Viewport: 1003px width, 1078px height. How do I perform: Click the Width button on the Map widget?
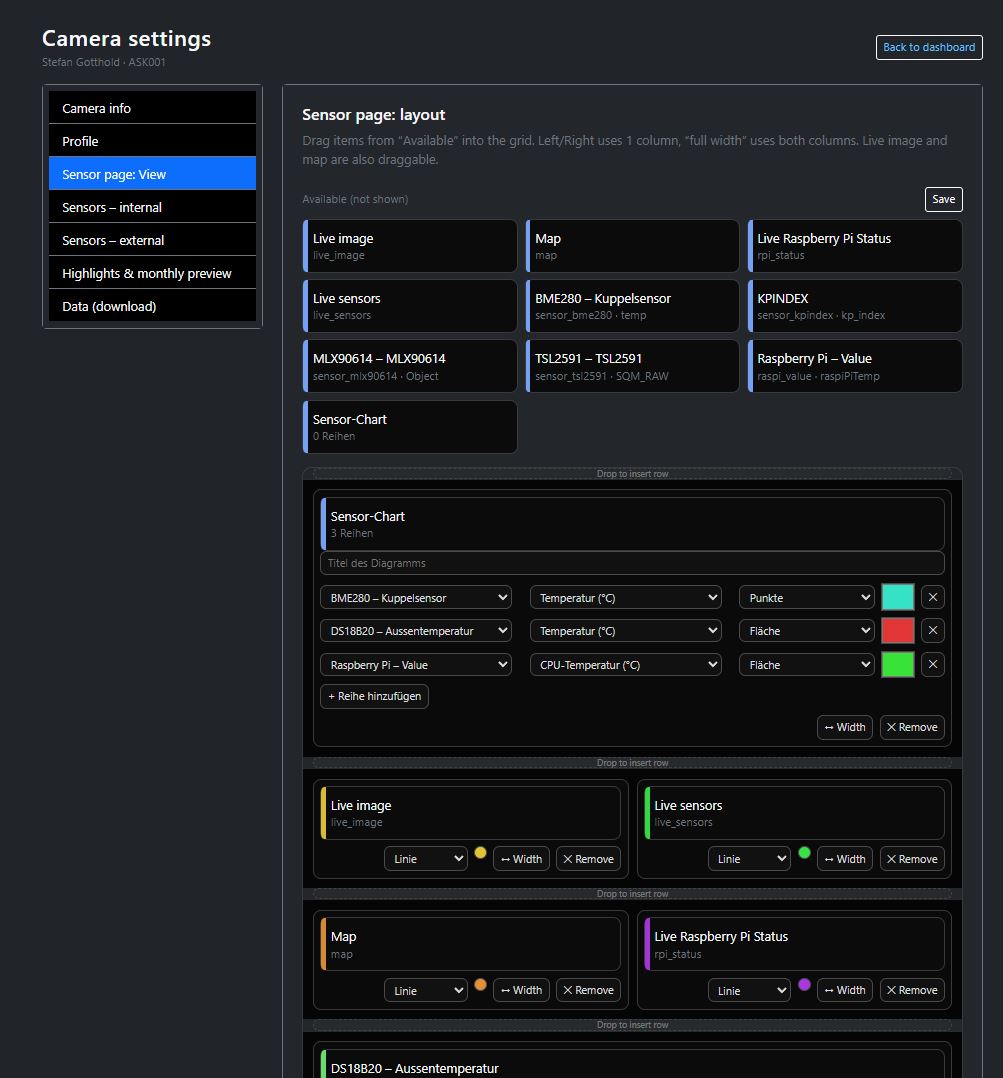(521, 989)
